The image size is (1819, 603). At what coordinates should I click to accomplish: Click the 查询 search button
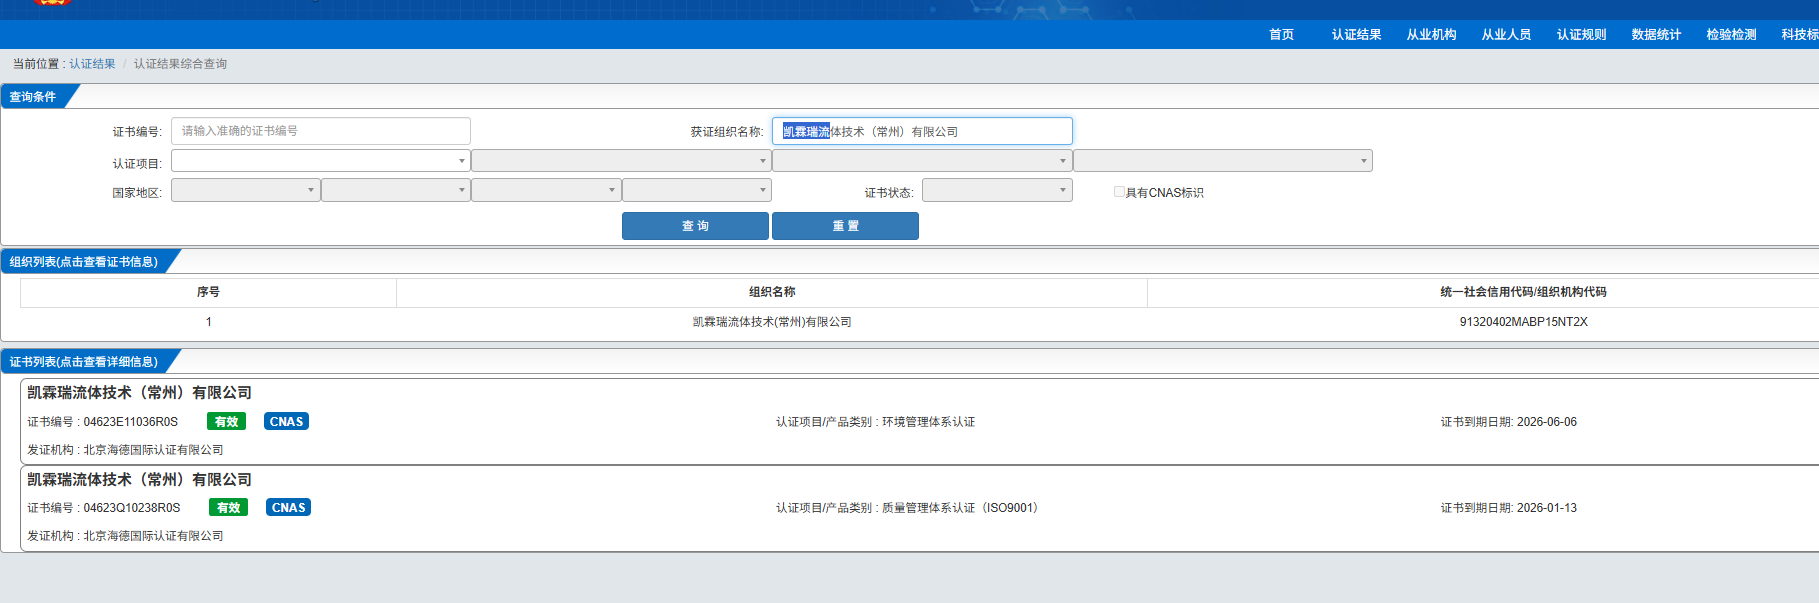click(695, 226)
